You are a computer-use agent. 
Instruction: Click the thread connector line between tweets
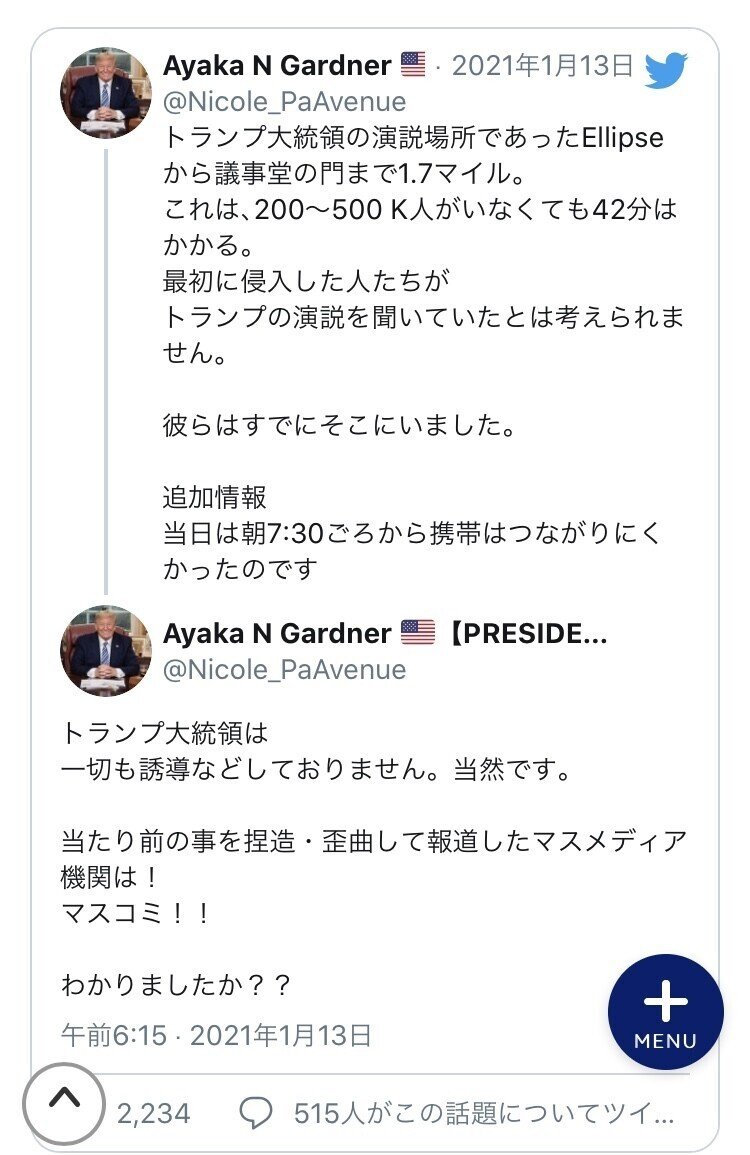pyautogui.click(x=106, y=372)
